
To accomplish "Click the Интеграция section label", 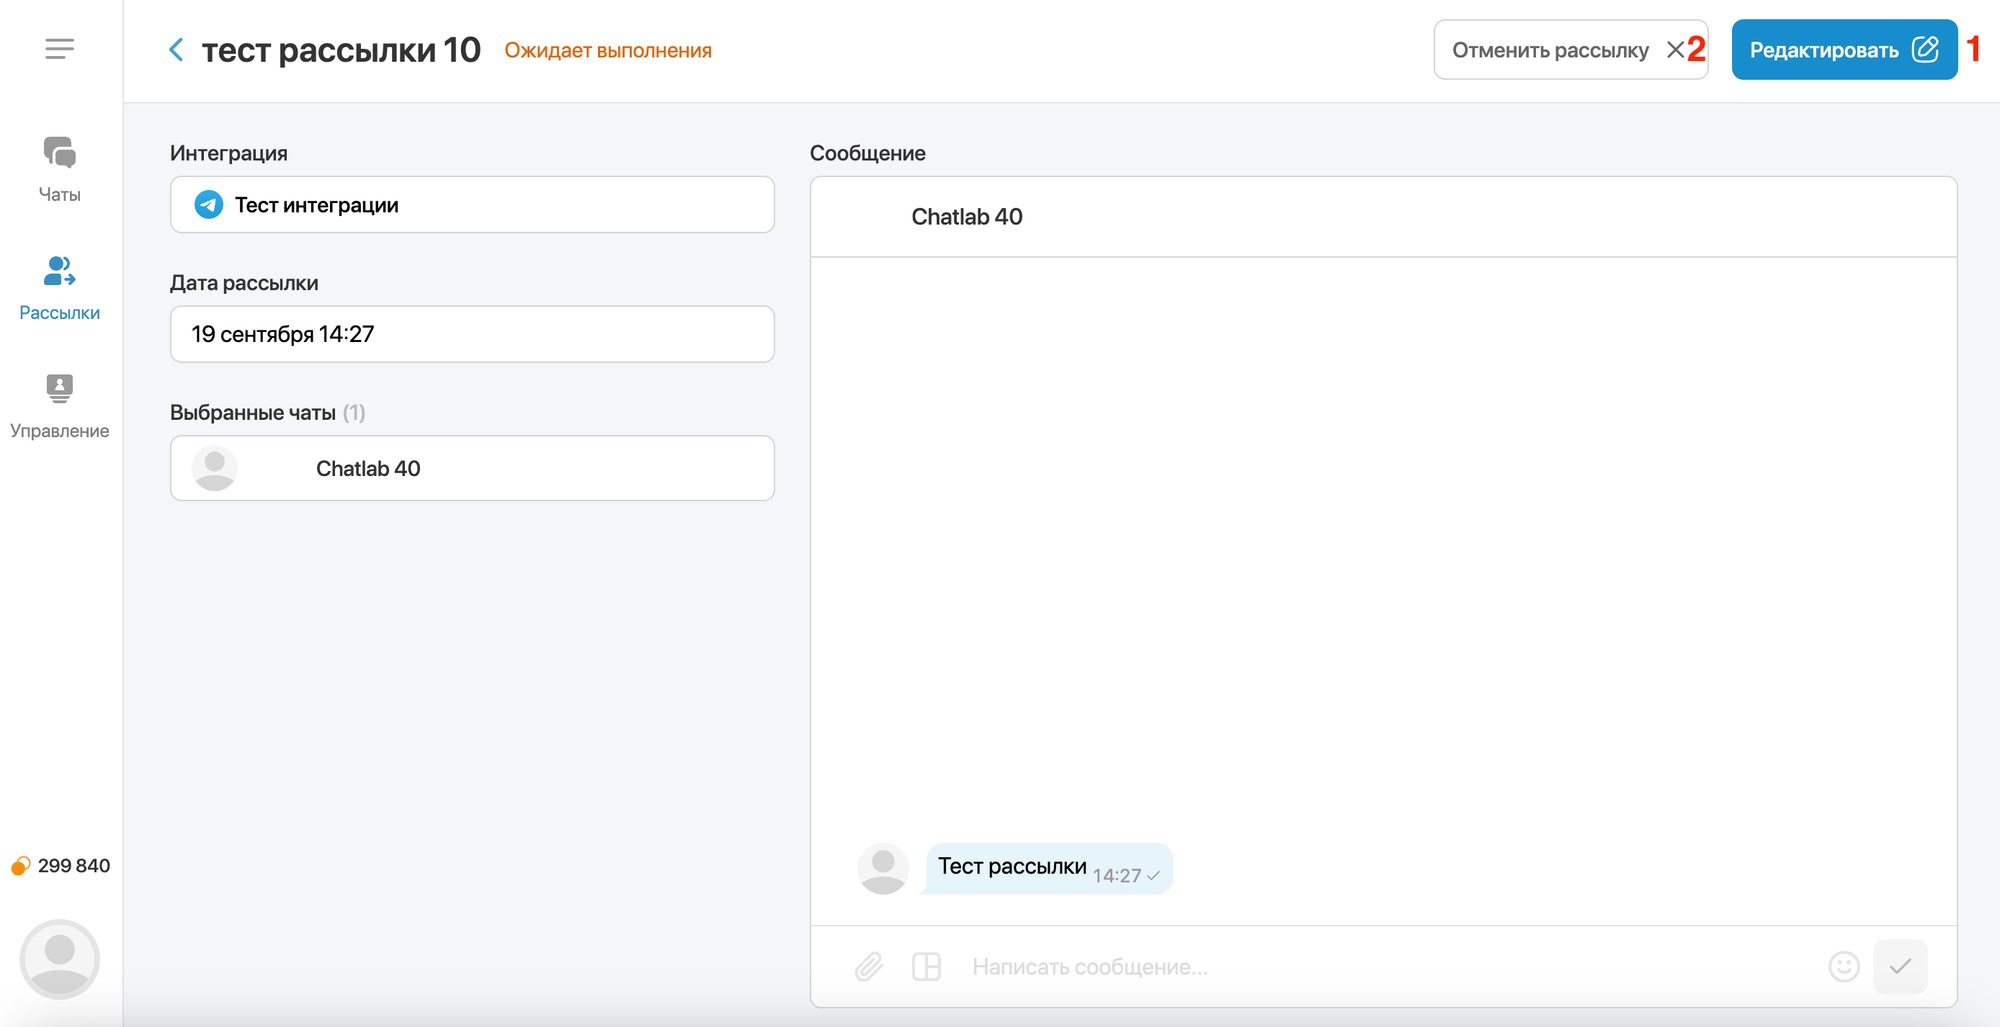I will click(x=229, y=153).
